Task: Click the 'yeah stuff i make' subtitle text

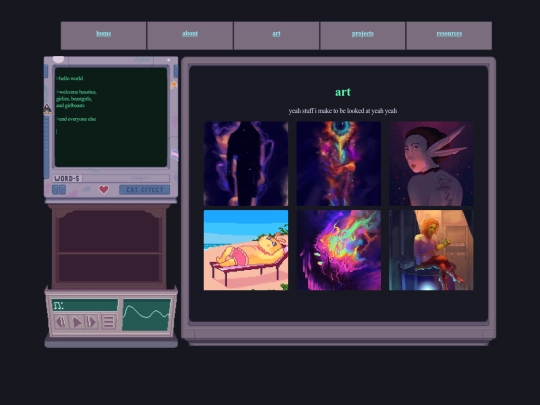Action: coord(343,111)
